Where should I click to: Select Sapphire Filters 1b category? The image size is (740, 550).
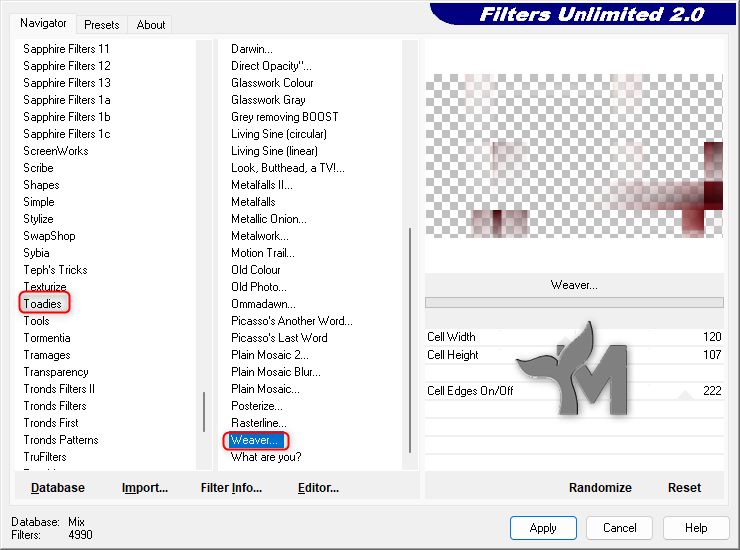[x=67, y=117]
